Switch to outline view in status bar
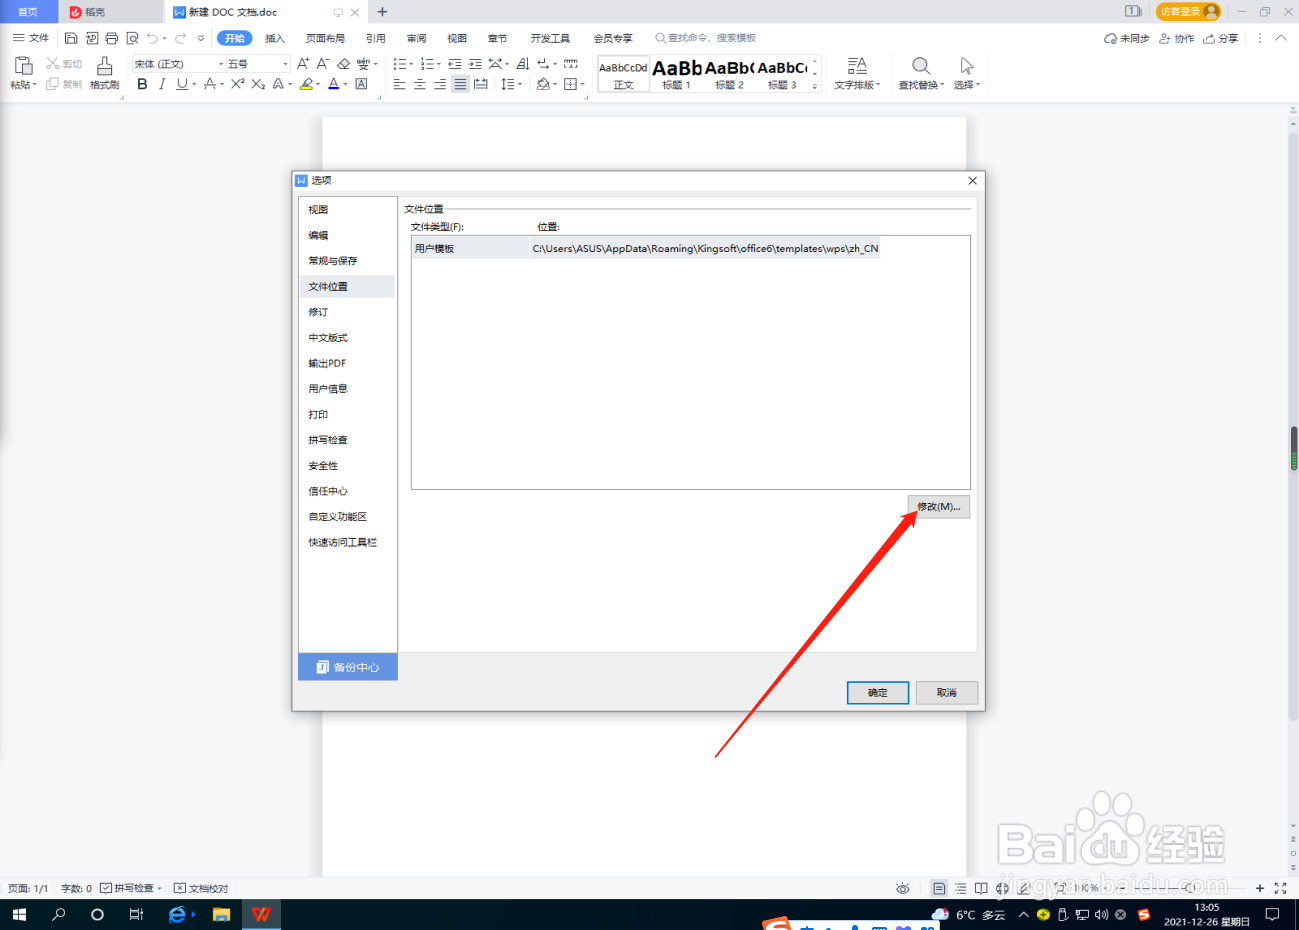Image resolution: width=1299 pixels, height=930 pixels. [x=960, y=888]
